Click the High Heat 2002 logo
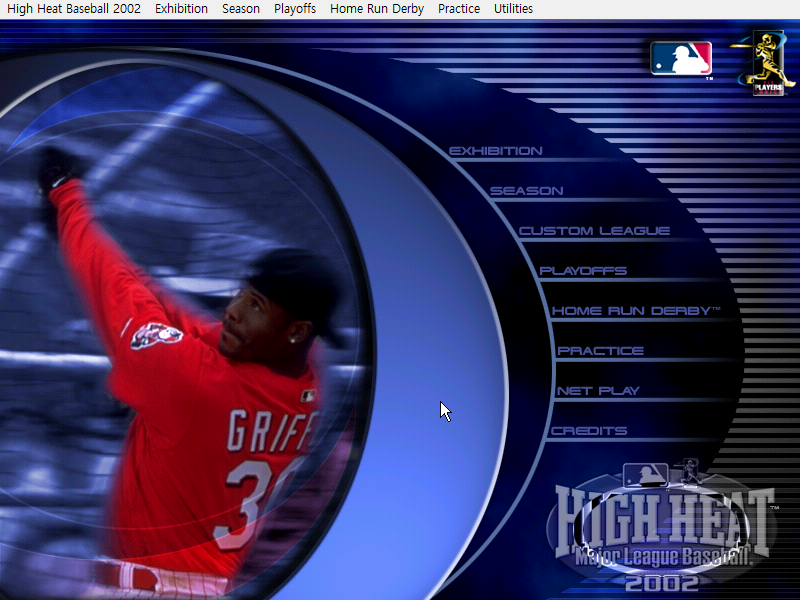 click(662, 526)
